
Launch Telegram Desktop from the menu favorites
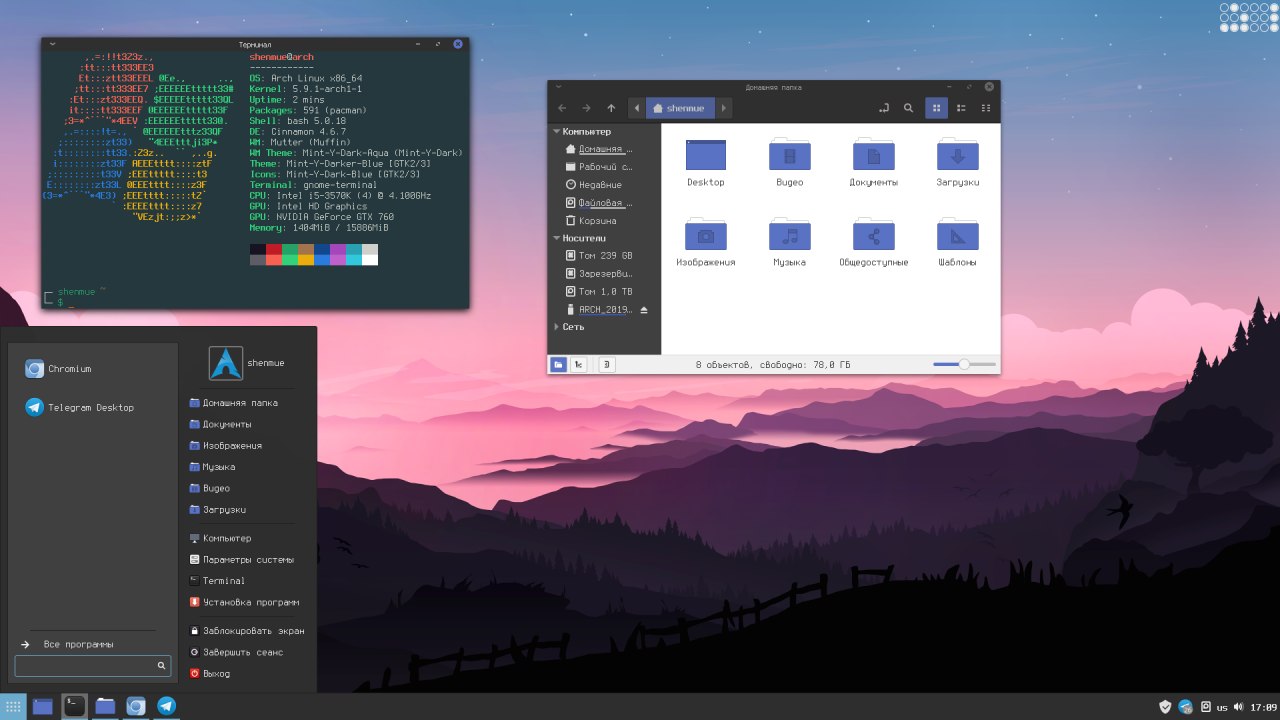79,407
